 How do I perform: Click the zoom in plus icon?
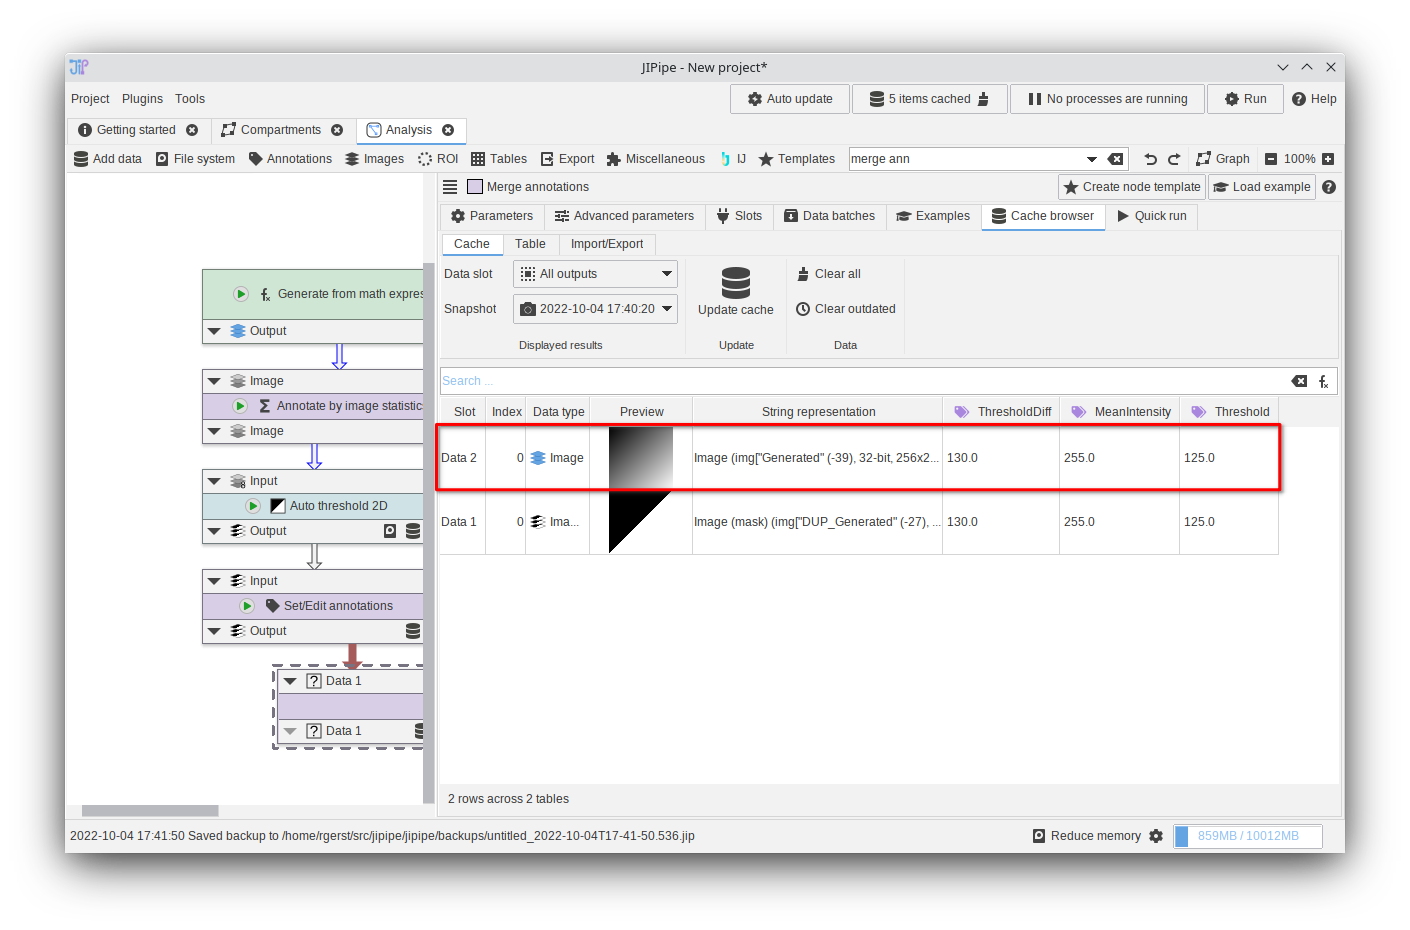pos(1328,159)
